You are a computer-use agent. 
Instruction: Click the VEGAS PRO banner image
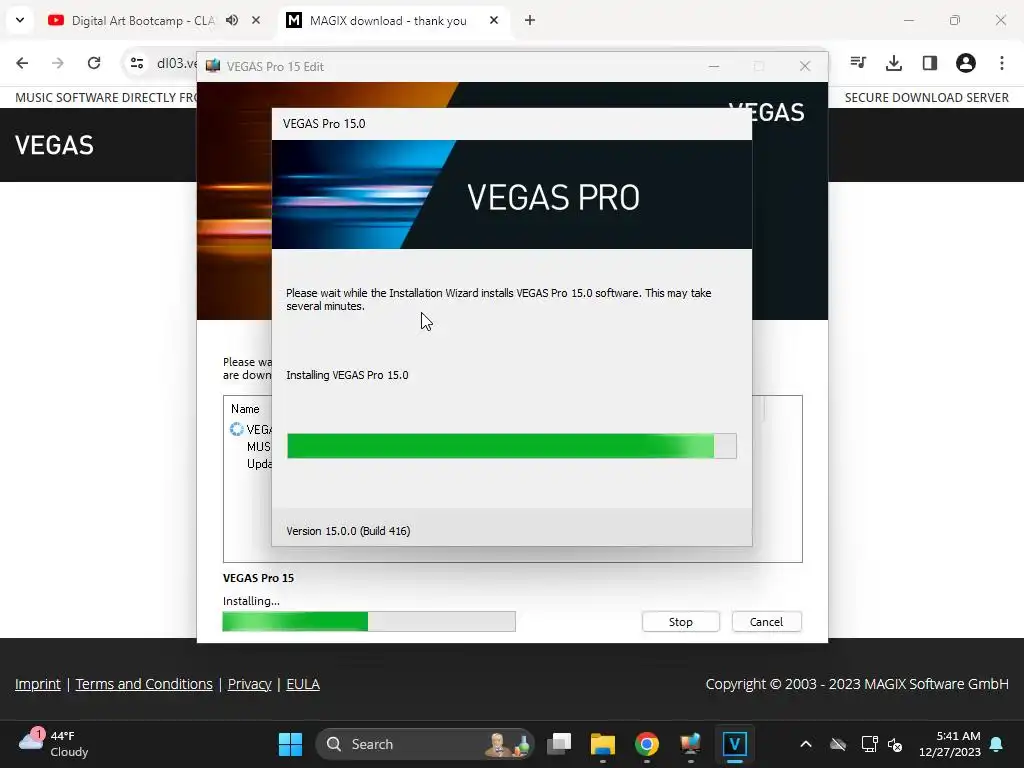point(511,195)
